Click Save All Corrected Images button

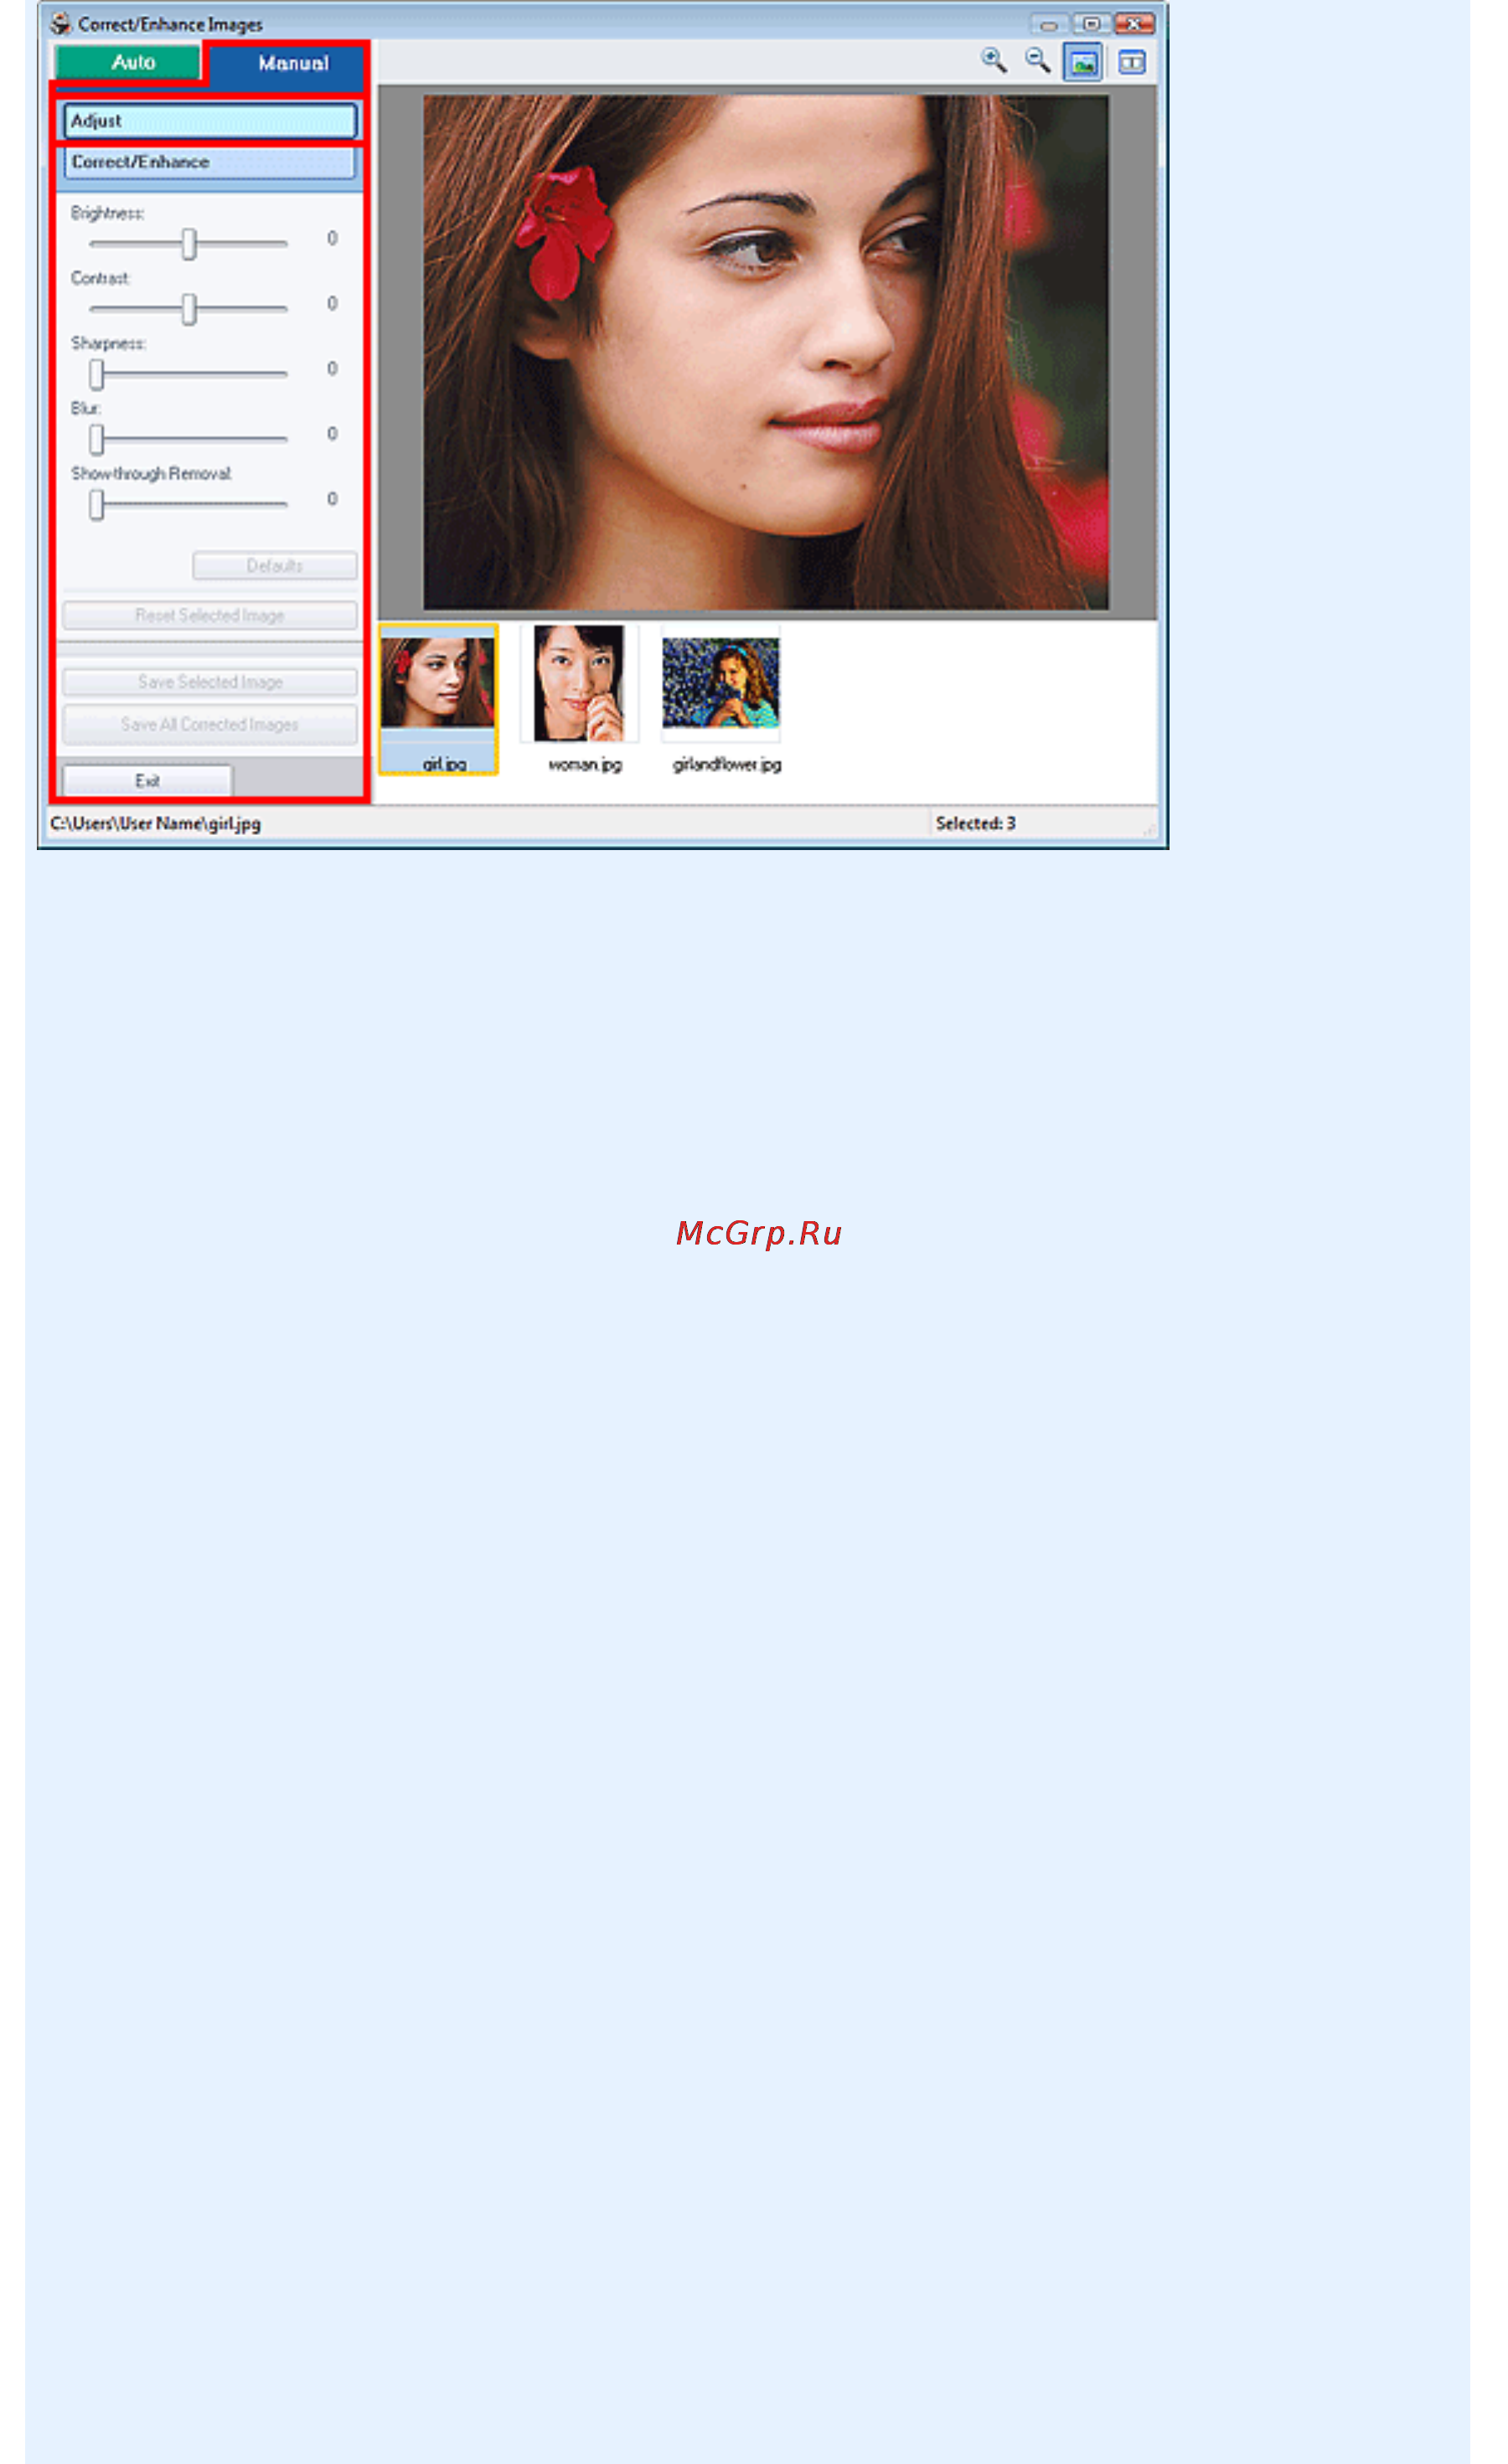coord(210,724)
